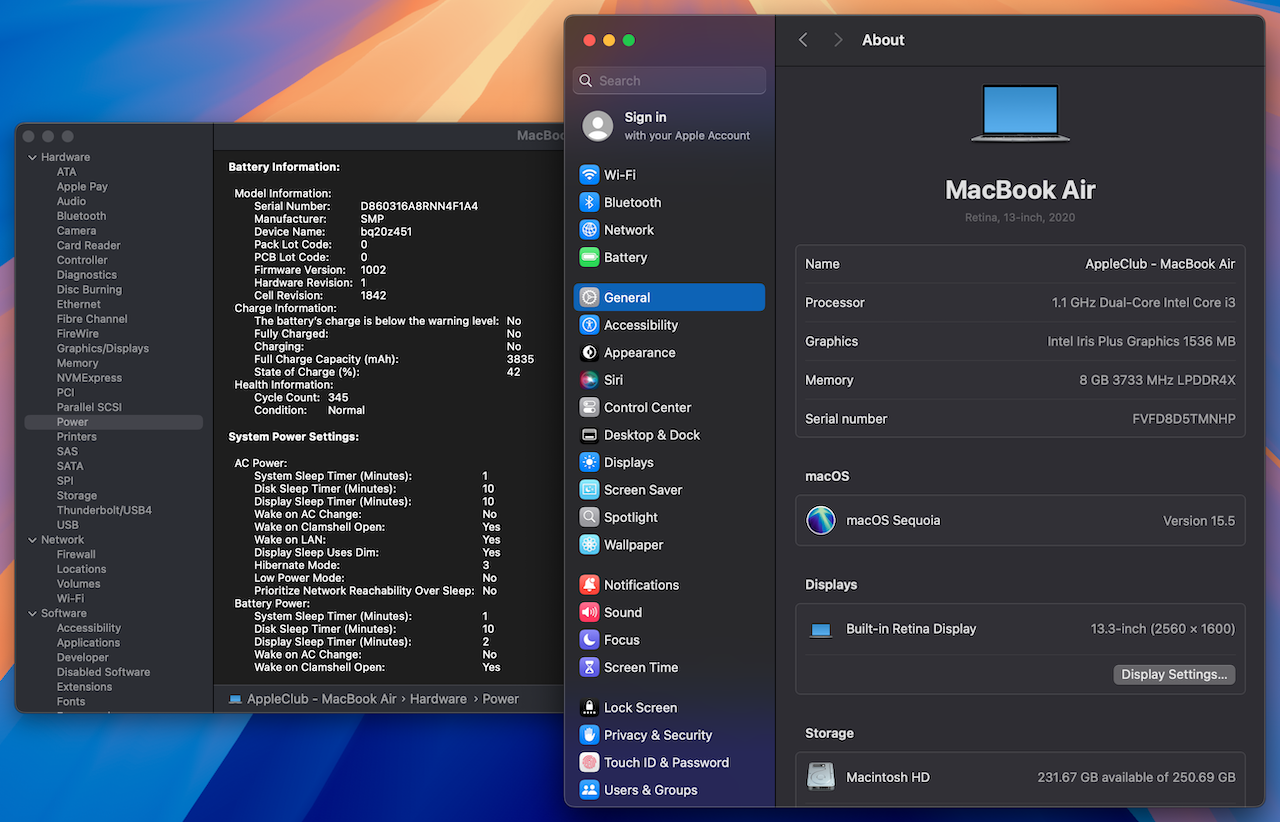Click the Processor value 1.1 GHz Dual-Core
Image resolution: width=1280 pixels, height=822 pixels.
(1144, 303)
